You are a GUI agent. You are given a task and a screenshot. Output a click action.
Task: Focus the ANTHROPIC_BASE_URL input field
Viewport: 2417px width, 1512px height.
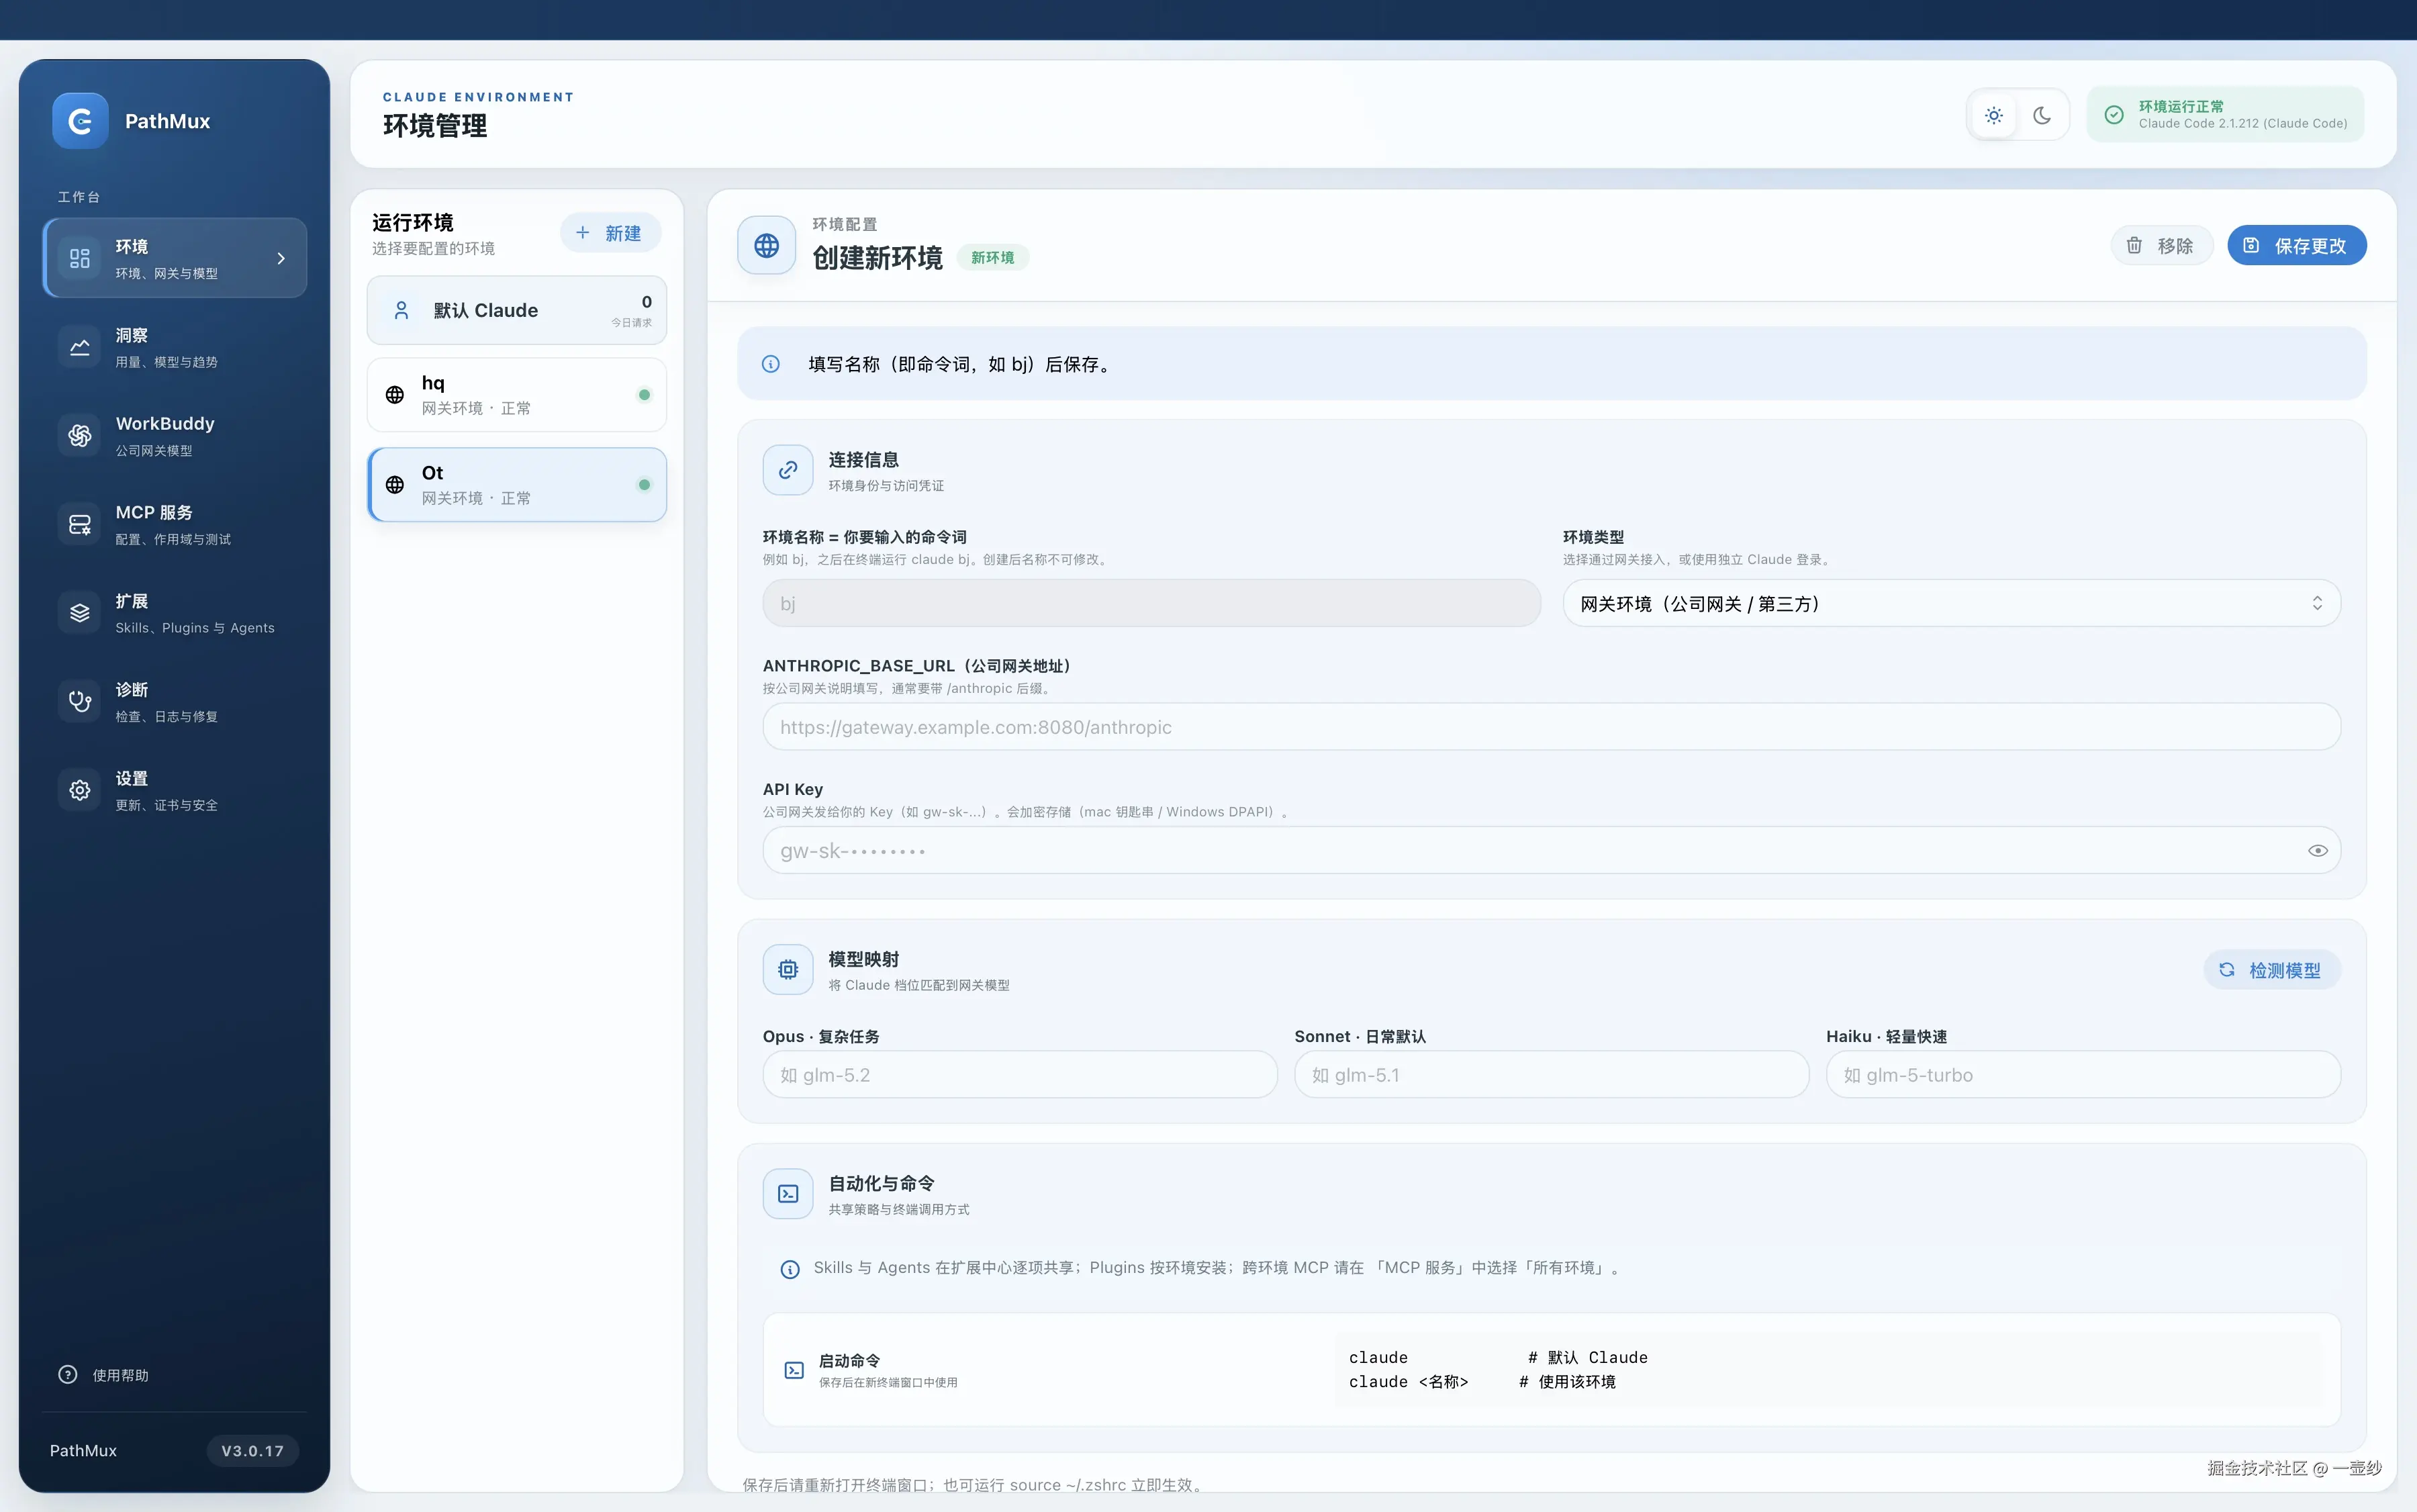coord(1552,727)
